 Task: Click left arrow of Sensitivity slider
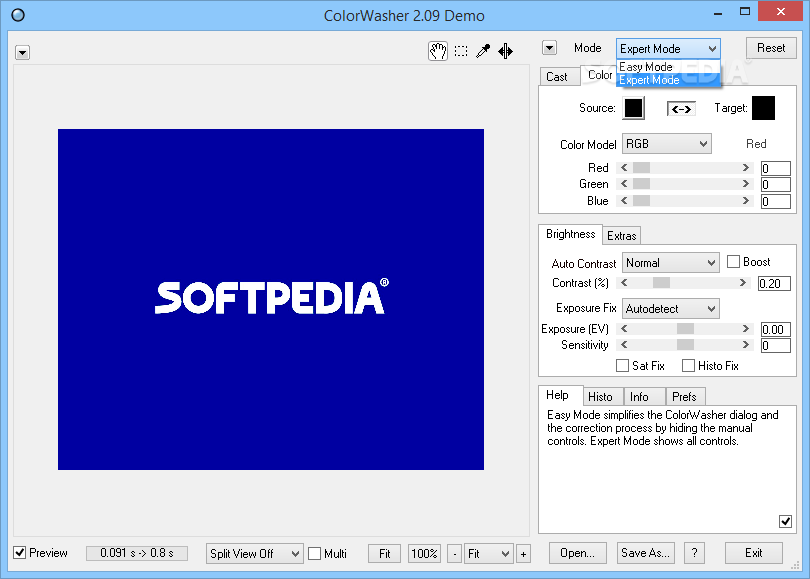[624, 345]
